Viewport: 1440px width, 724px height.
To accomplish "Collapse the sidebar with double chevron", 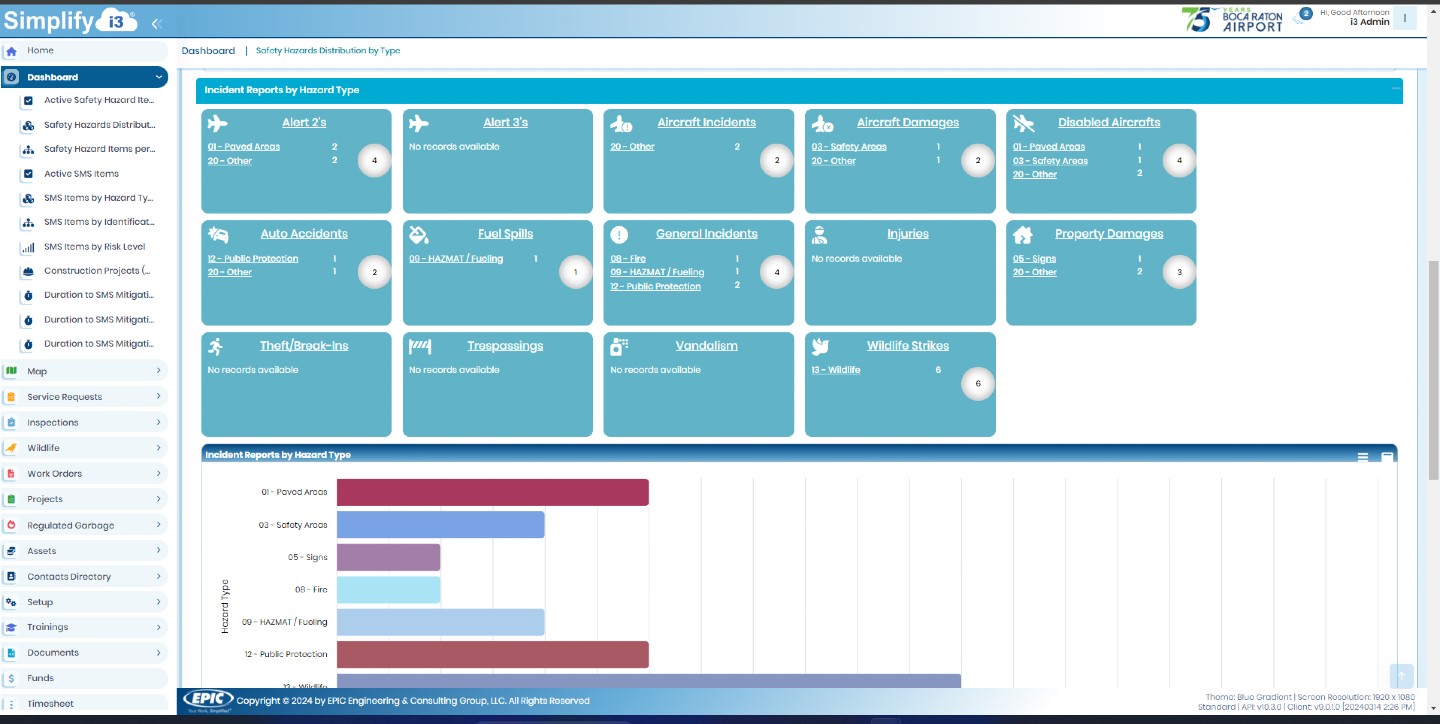I will (156, 22).
